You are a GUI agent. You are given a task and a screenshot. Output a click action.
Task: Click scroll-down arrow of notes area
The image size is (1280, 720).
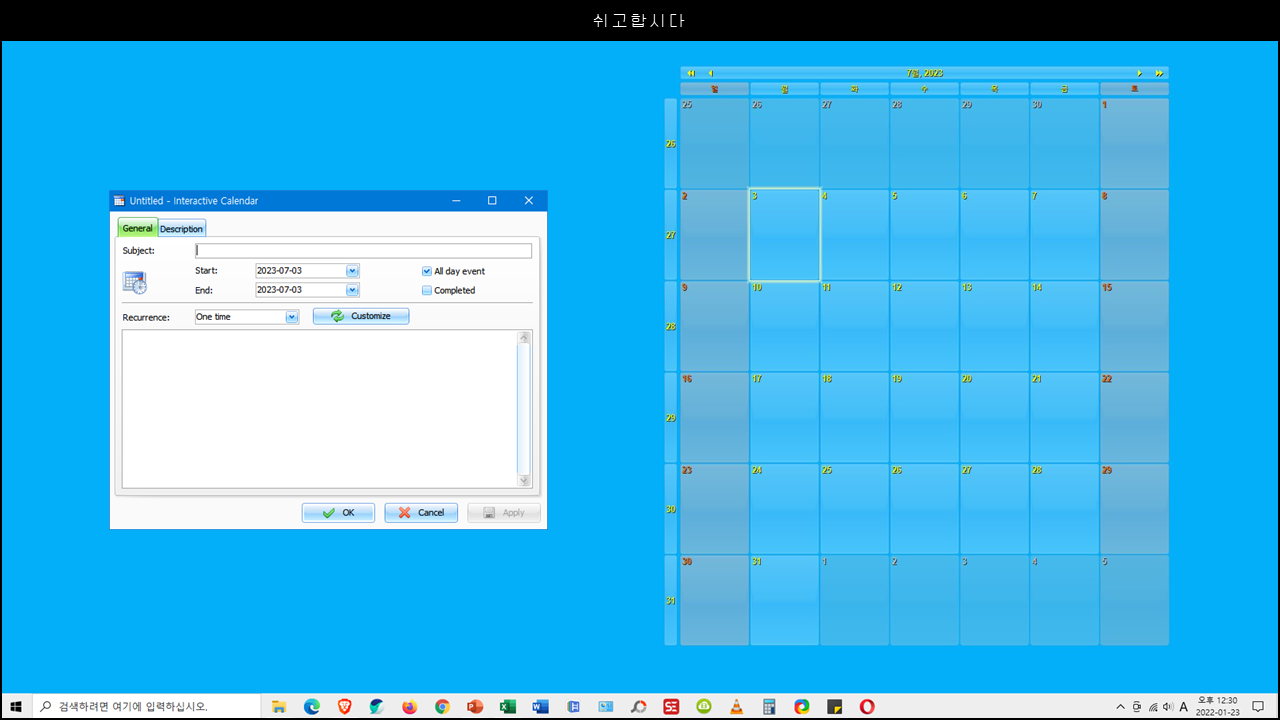pos(524,480)
